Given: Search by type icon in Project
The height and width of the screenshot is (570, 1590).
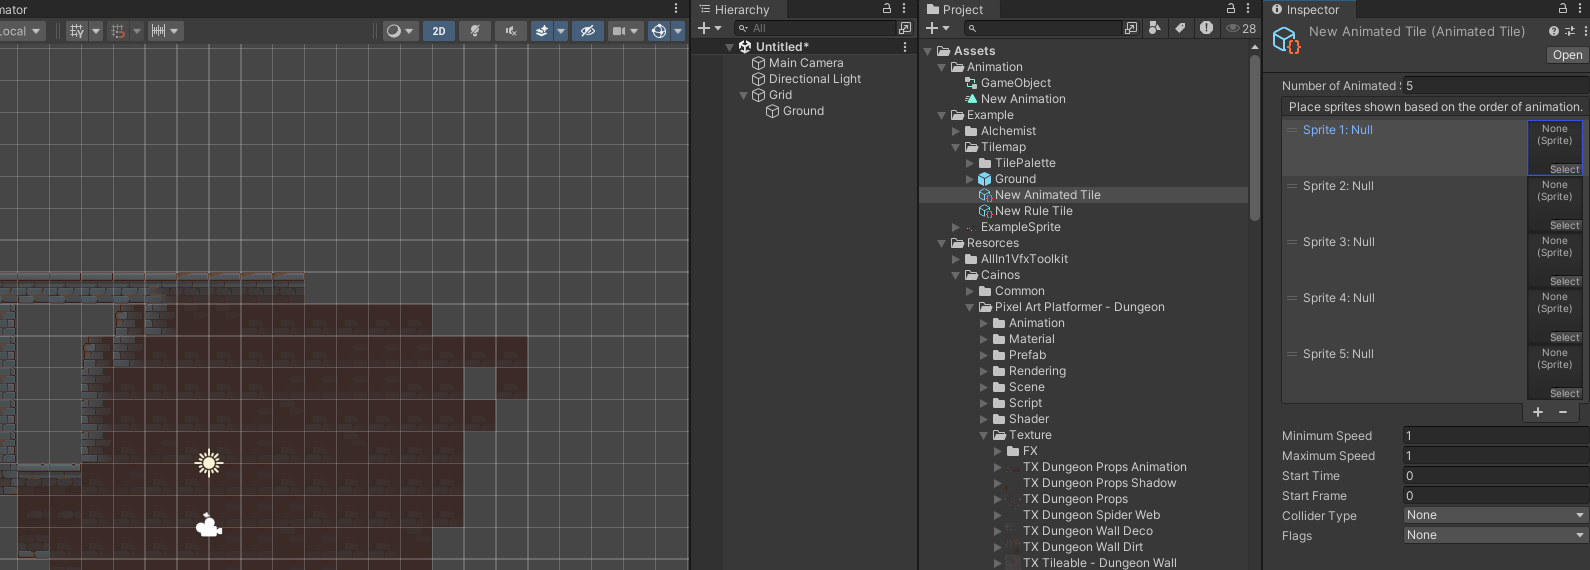Looking at the screenshot, I should pos(1155,28).
